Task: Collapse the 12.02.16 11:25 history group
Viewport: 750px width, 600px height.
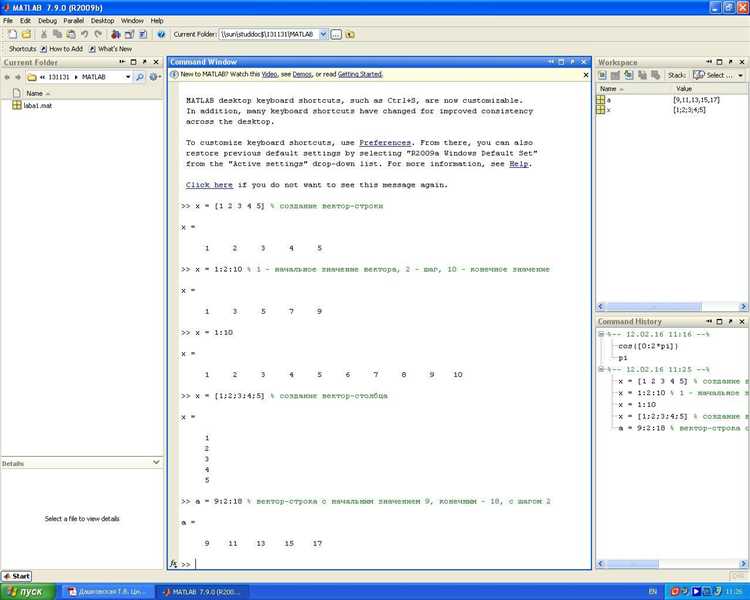Action: pyautogui.click(x=601, y=369)
